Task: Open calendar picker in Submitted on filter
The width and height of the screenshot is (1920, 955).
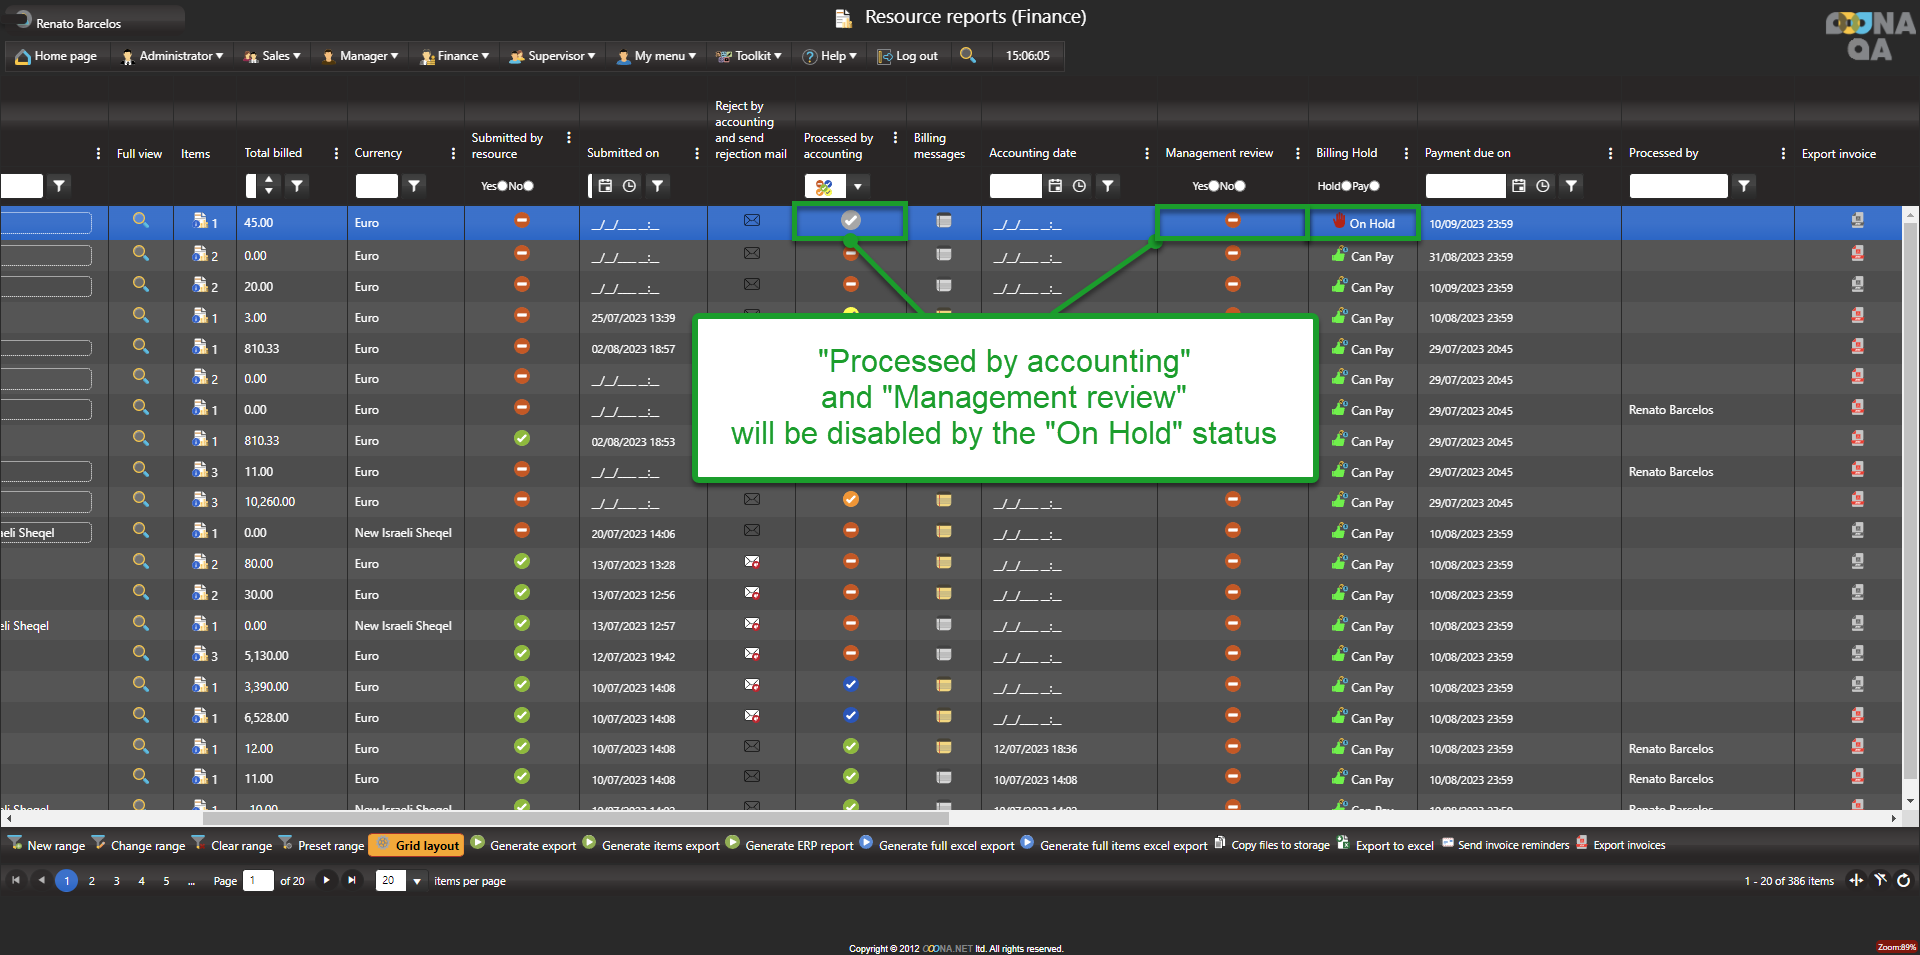Action: (605, 185)
